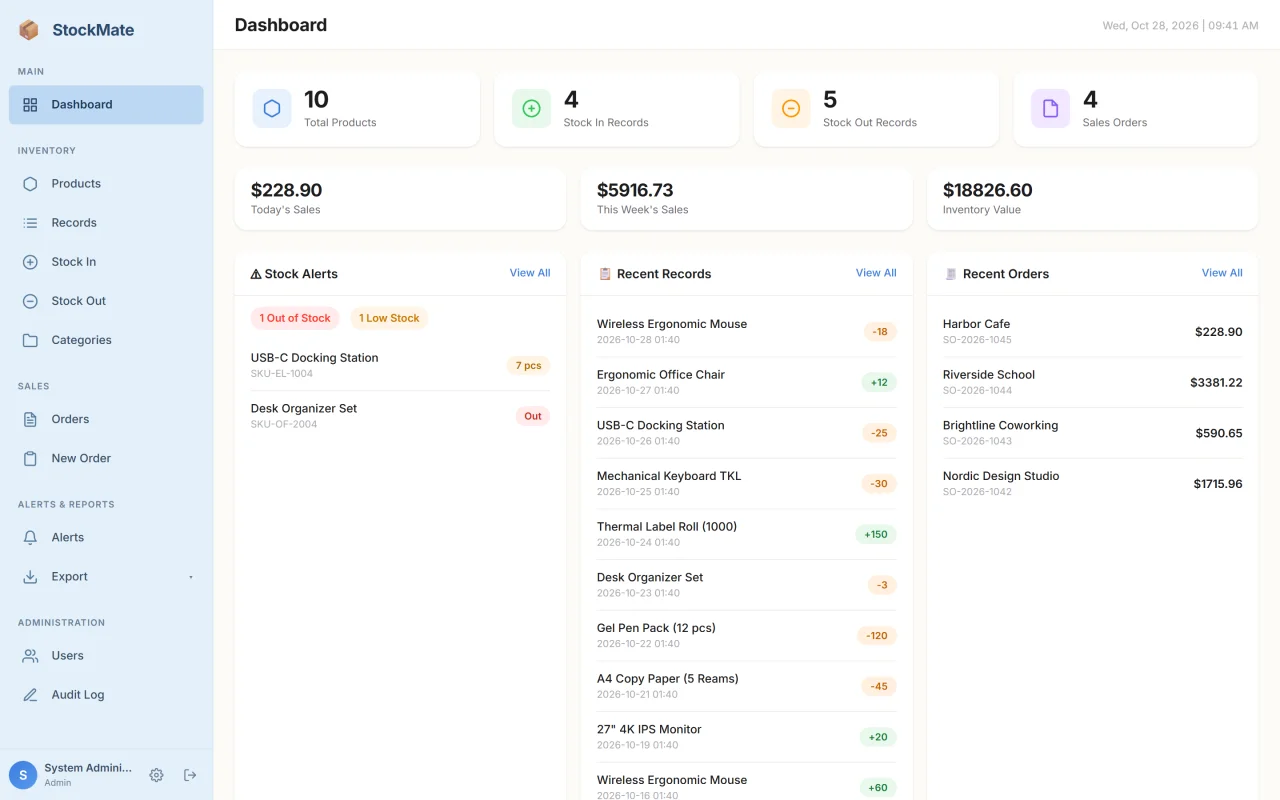Expand the Export menu arrow
Screen dimensions: 1280x800
pos(190,577)
